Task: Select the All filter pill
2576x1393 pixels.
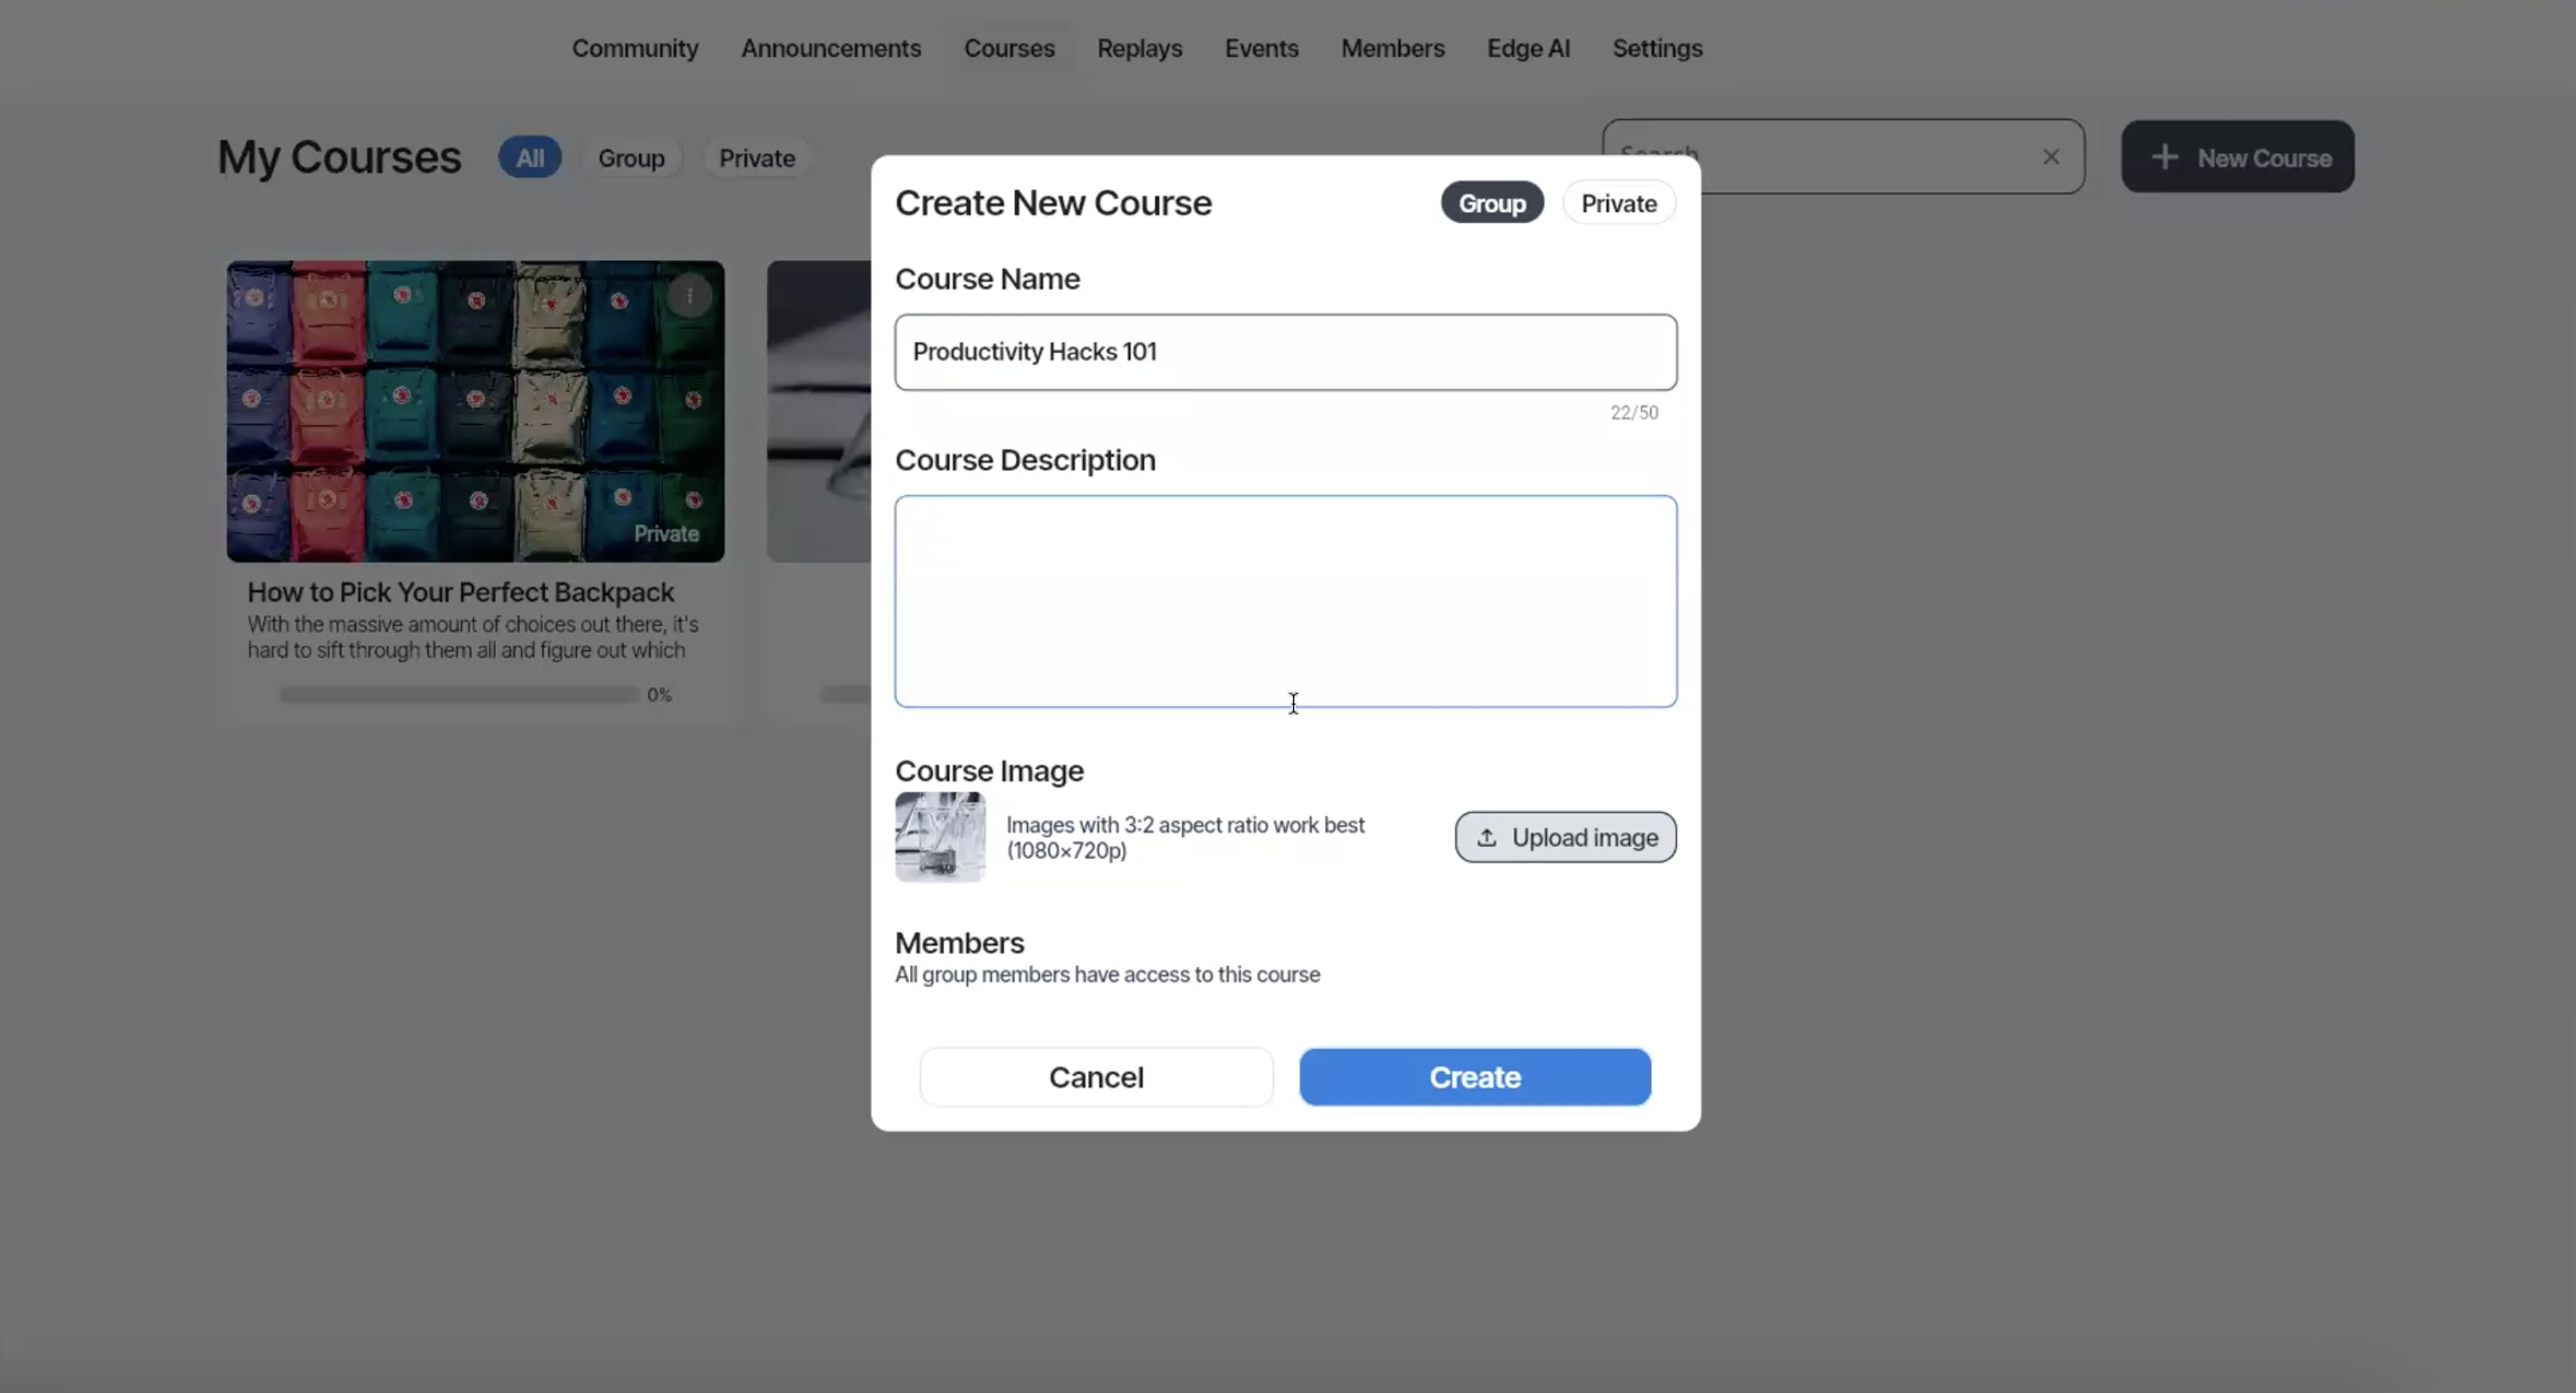Action: [x=529, y=158]
